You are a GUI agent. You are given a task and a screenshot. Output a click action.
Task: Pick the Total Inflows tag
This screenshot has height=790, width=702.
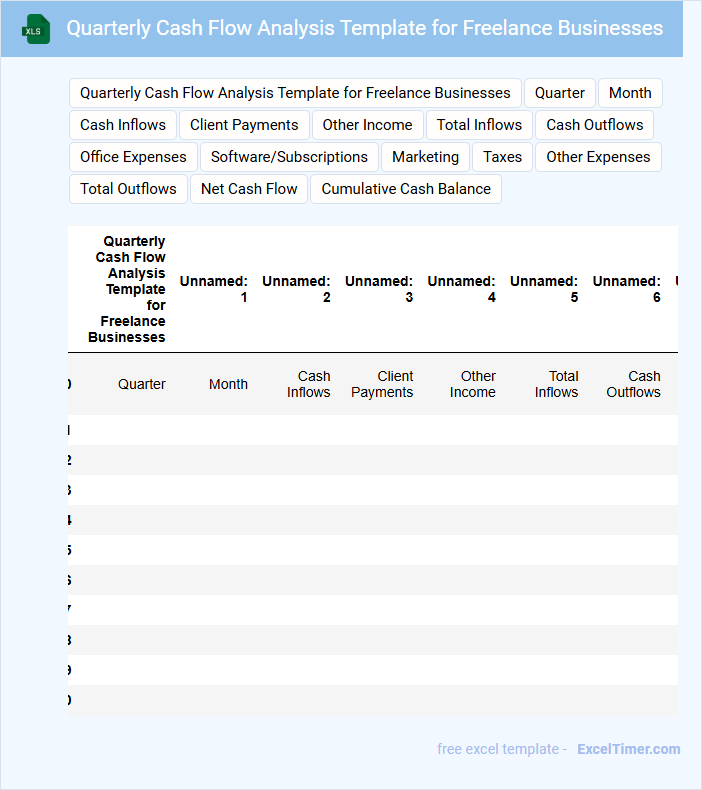(479, 125)
